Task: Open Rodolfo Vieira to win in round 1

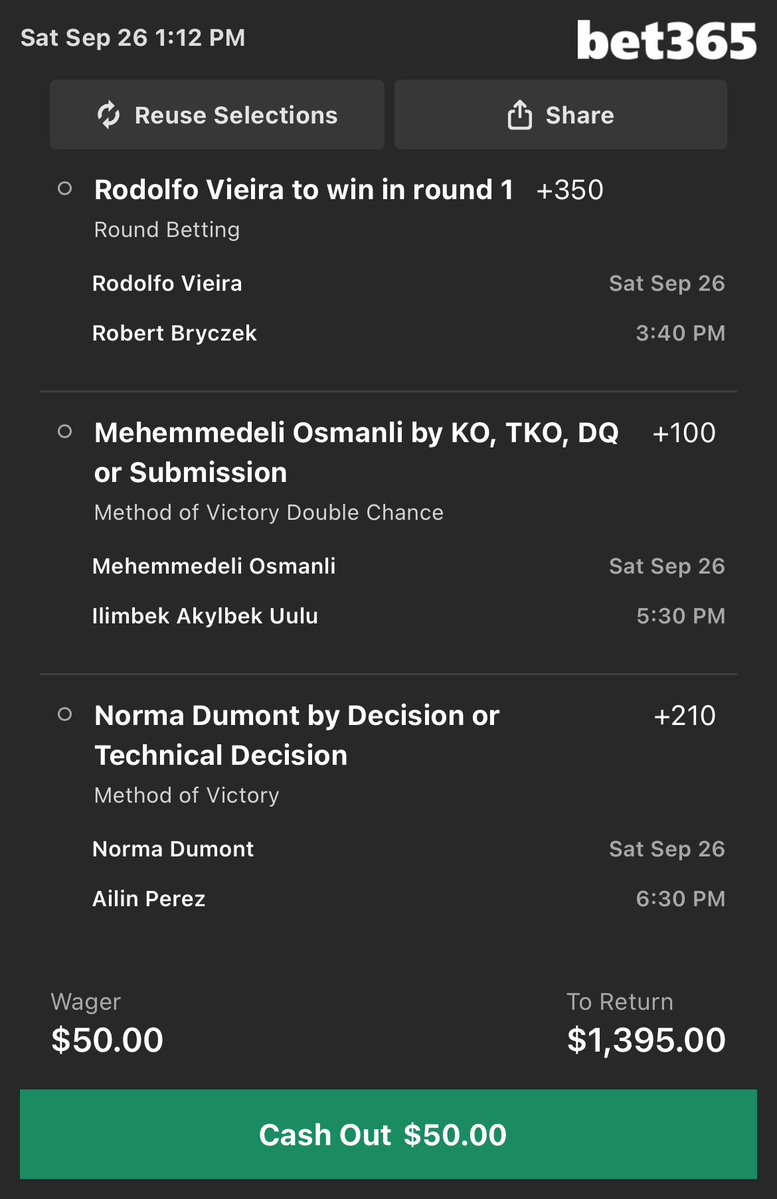Action: pyautogui.click(x=304, y=190)
